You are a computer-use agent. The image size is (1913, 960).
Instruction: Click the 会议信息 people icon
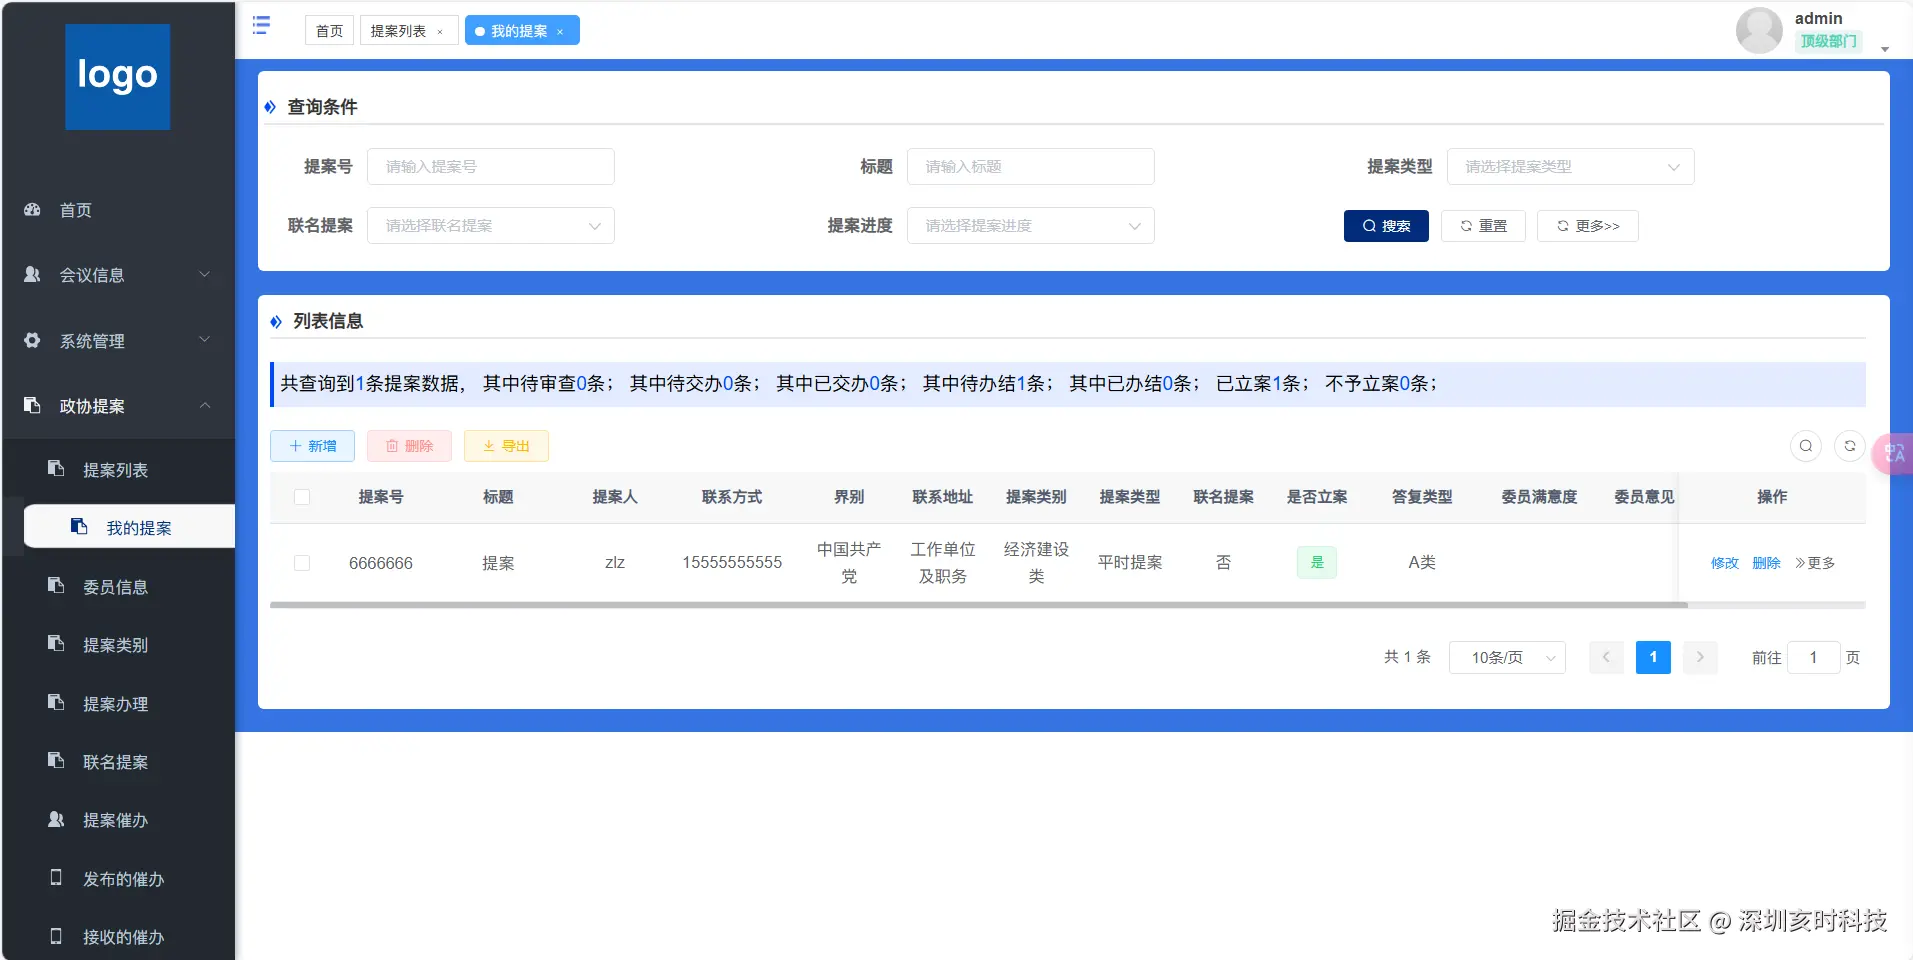tap(32, 275)
